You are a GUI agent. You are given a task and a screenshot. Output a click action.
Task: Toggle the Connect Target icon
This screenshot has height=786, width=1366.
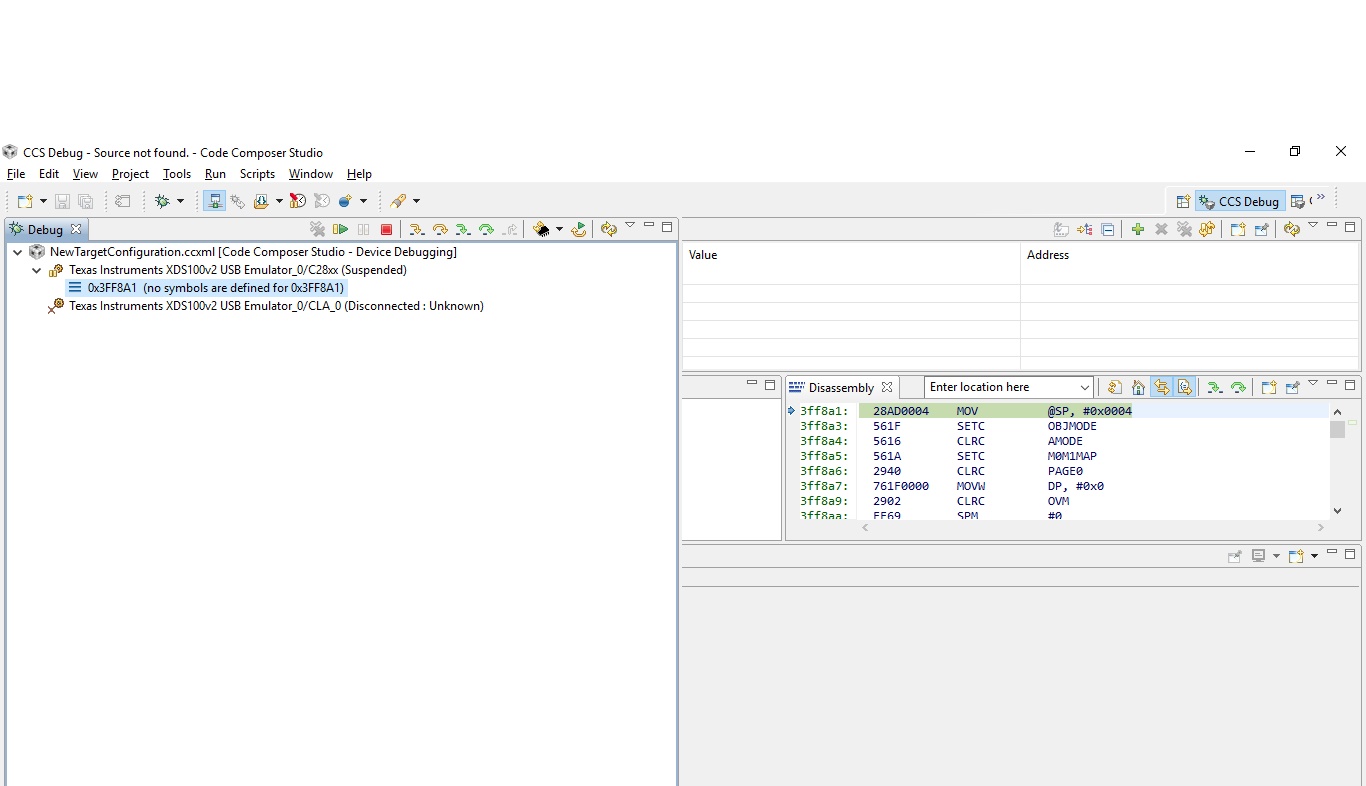pyautogui.click(x=214, y=201)
